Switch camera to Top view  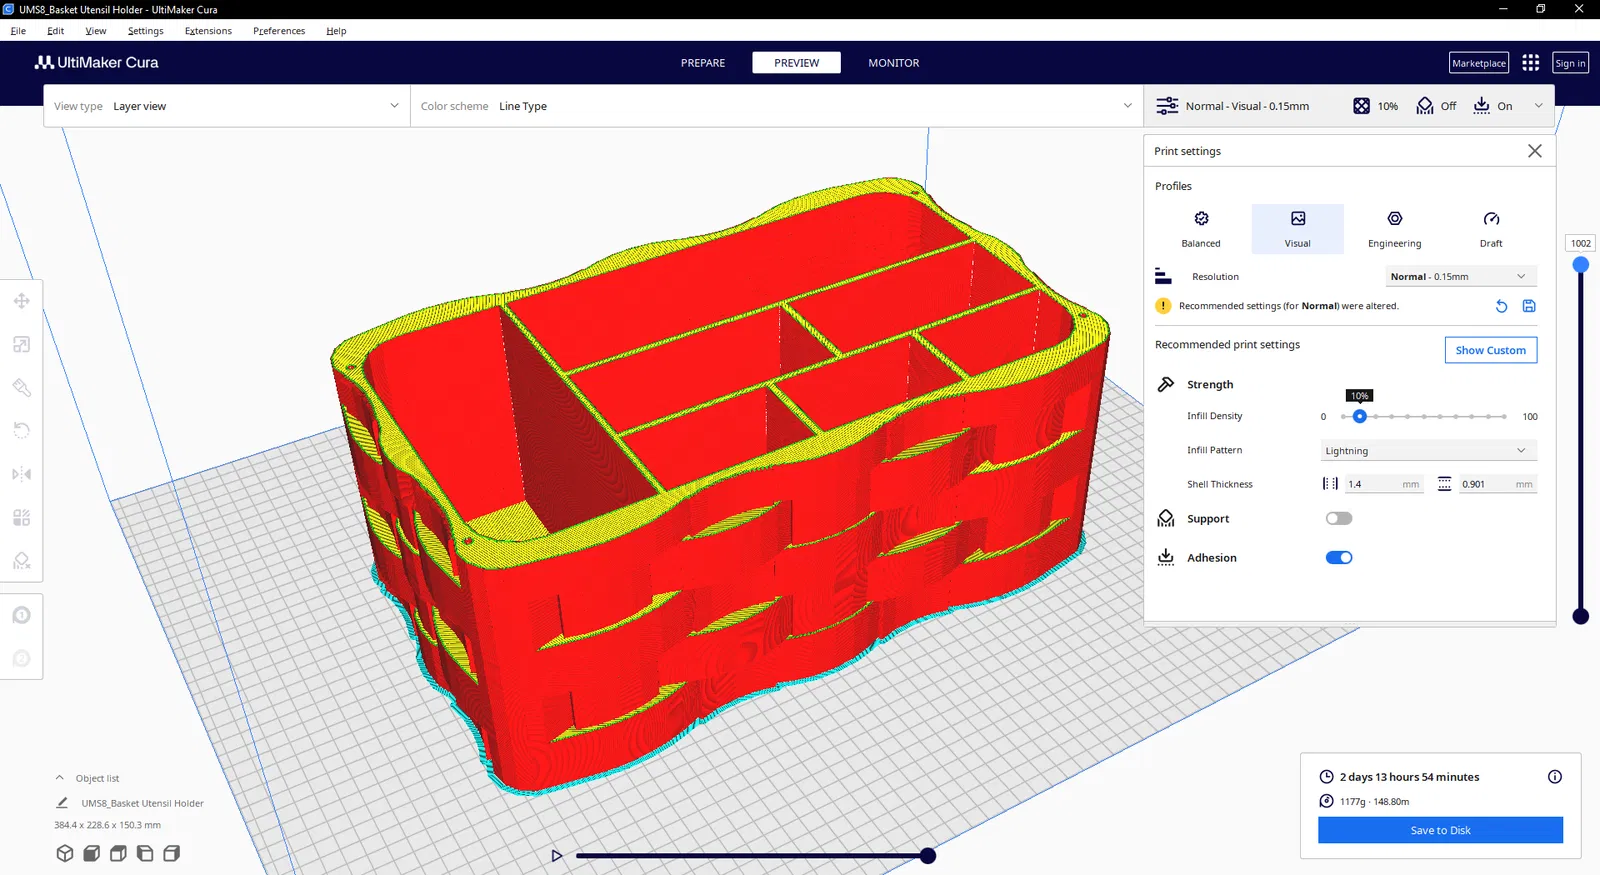[x=118, y=853]
